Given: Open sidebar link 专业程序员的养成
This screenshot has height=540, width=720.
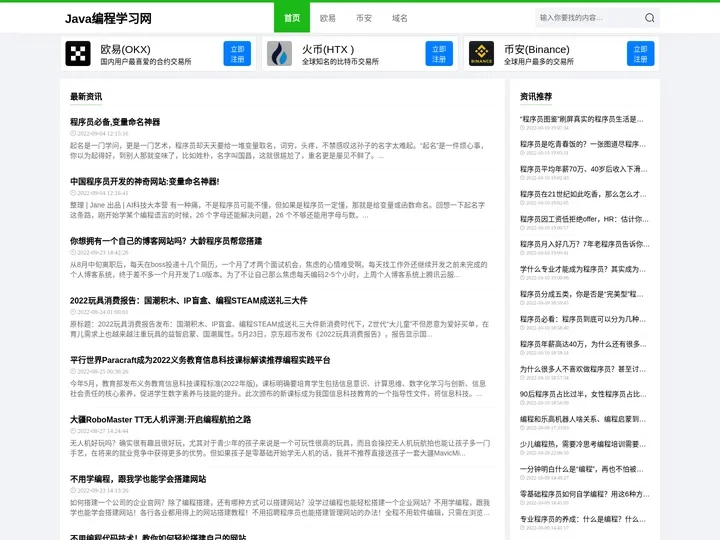Looking at the screenshot, I should pos(582,519).
